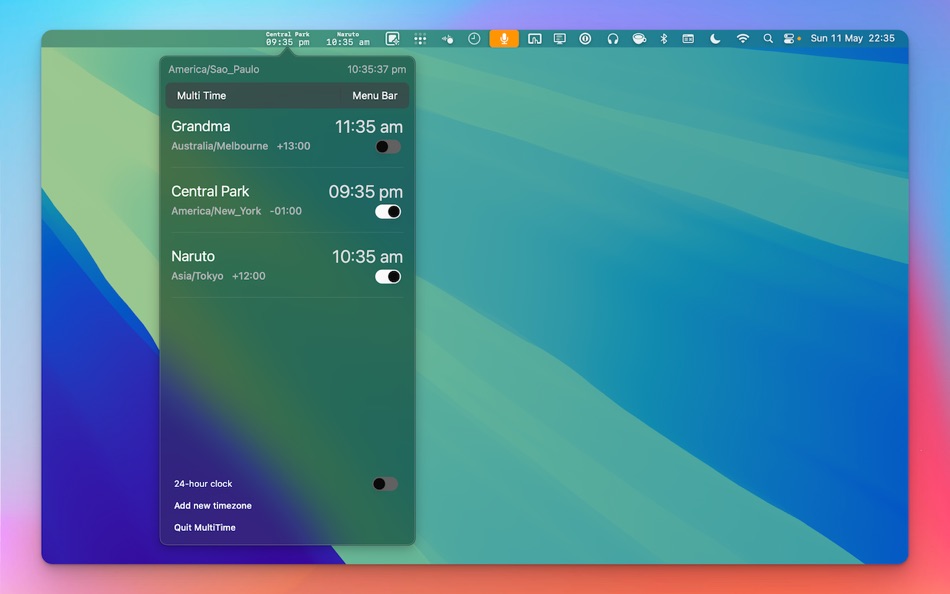950x594 pixels.
Task: Click the pointer-and-dot icon in menu bar
Action: pyautogui.click(x=447, y=39)
